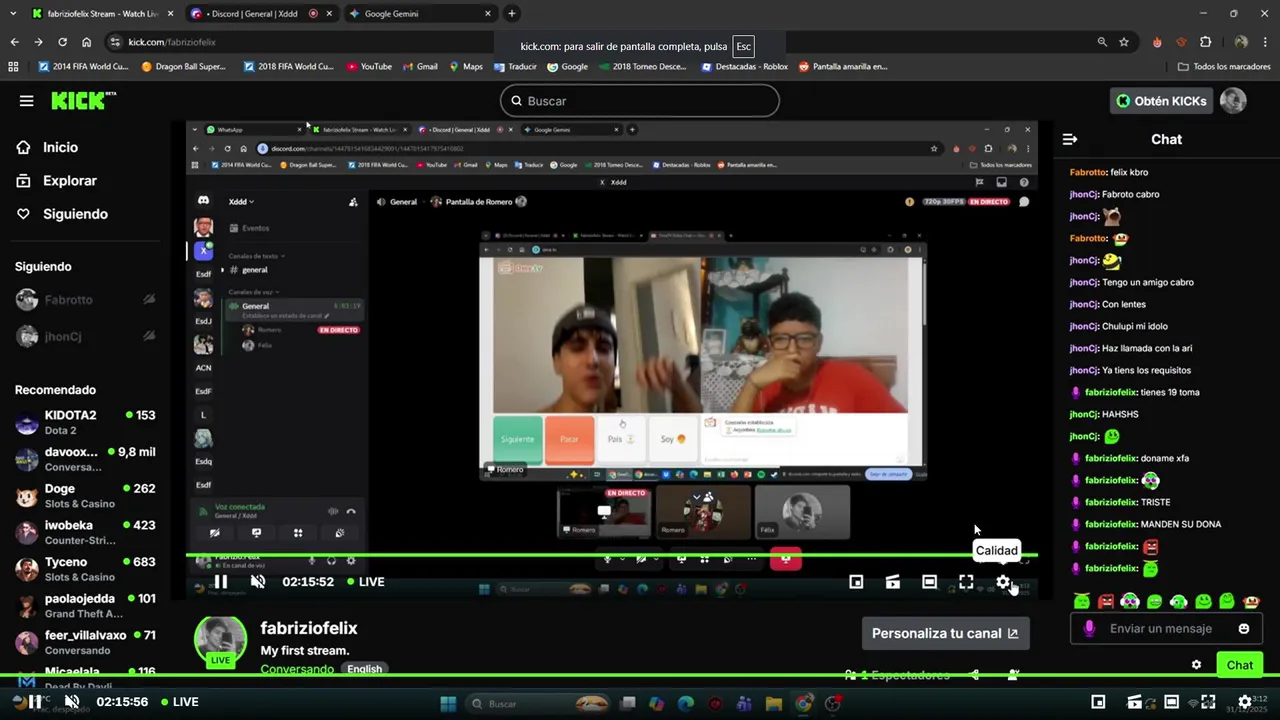Open Explorar in the sidebar
This screenshot has height=720, width=1280.
tap(69, 181)
